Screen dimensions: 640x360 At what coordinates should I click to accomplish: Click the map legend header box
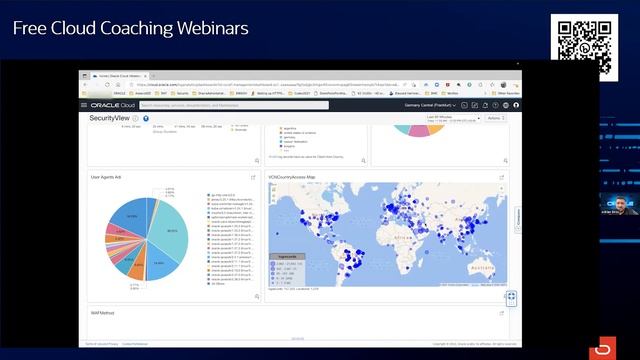287,257
